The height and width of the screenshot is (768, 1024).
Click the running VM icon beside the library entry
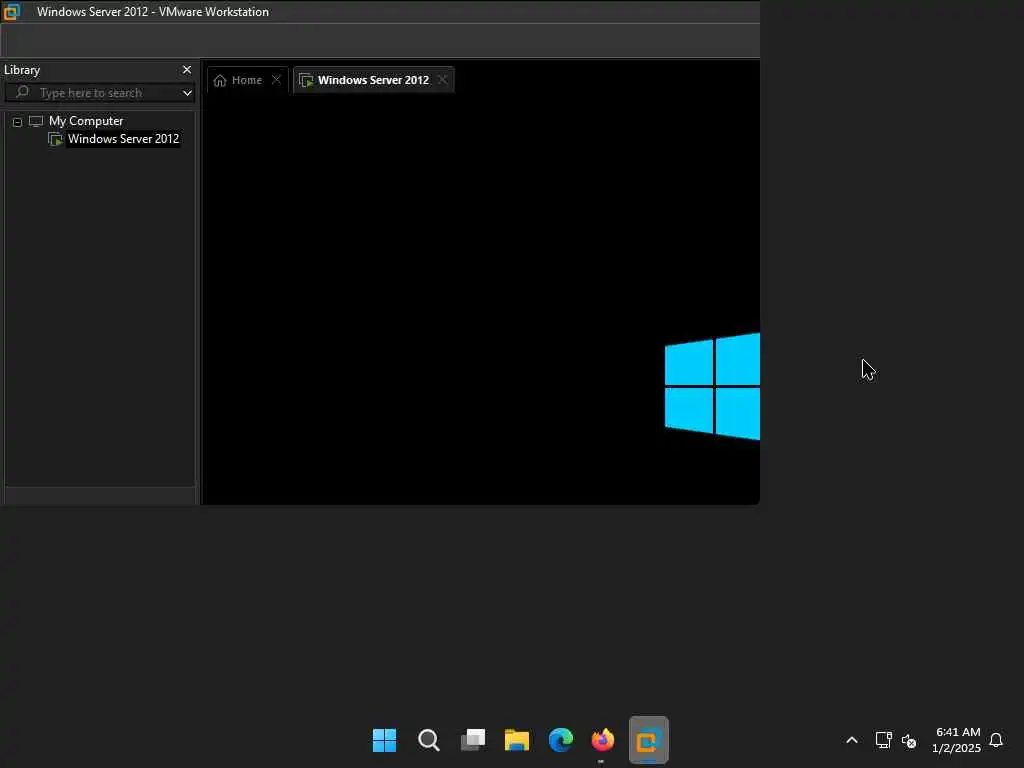coord(56,139)
